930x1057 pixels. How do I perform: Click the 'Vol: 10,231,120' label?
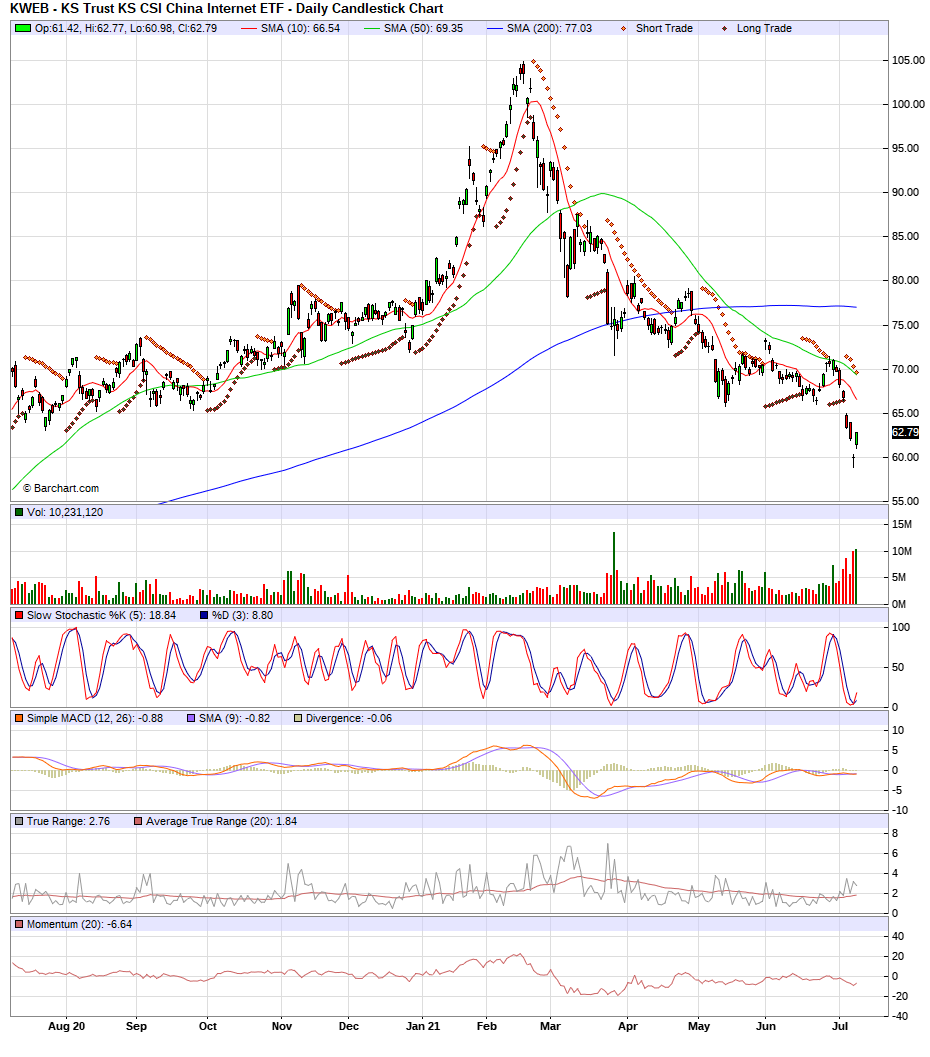[65, 512]
